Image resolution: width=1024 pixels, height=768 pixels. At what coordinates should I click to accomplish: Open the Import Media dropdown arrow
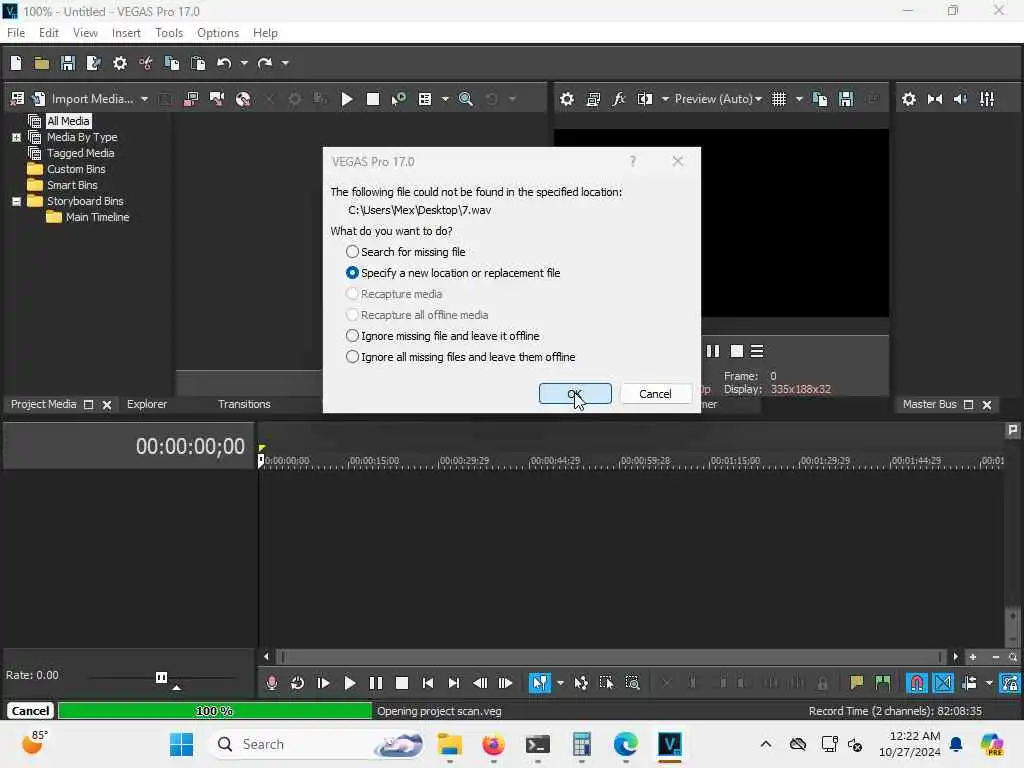pos(144,99)
